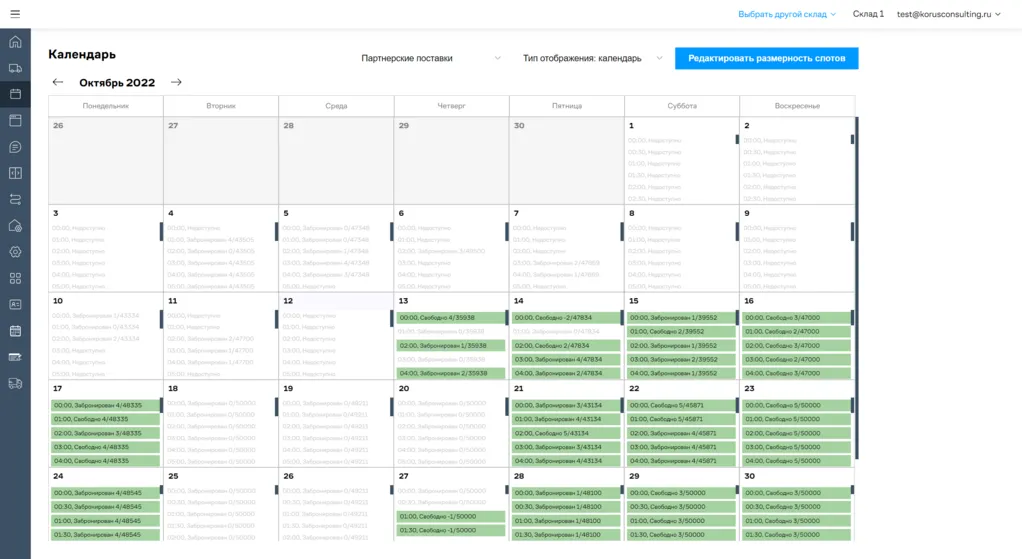This screenshot has height=559, width=1022.
Task: Select the active calendar icon in sidebar
Action: click(x=15, y=94)
